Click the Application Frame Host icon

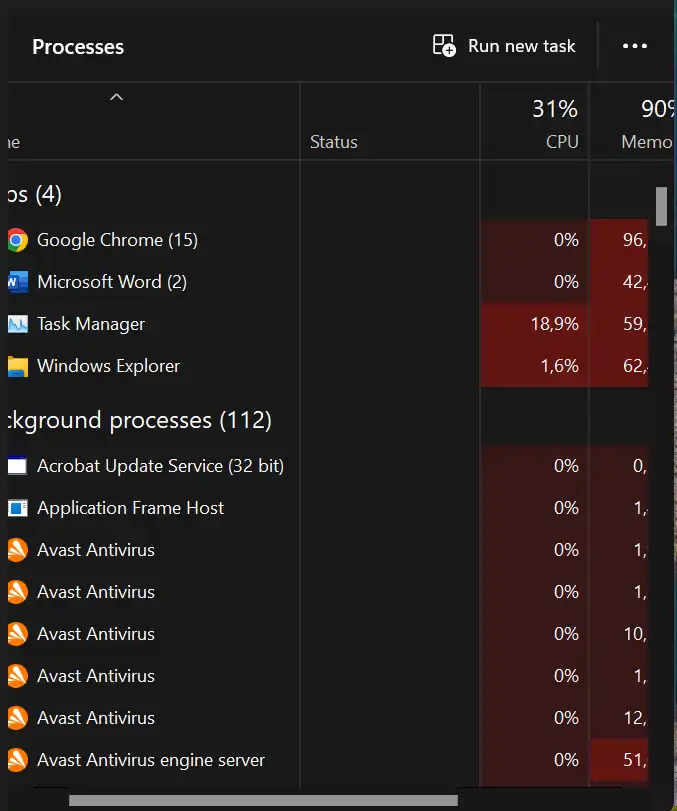coord(17,508)
